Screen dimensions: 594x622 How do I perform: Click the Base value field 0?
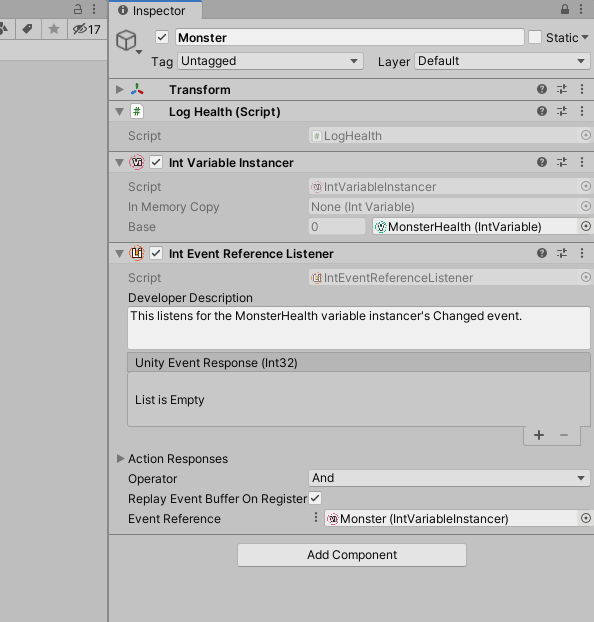pyautogui.click(x=336, y=227)
